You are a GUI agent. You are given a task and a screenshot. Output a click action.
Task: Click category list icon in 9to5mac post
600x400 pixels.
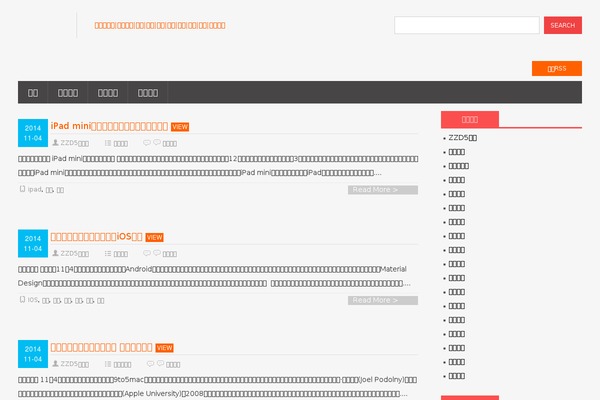tap(108, 364)
